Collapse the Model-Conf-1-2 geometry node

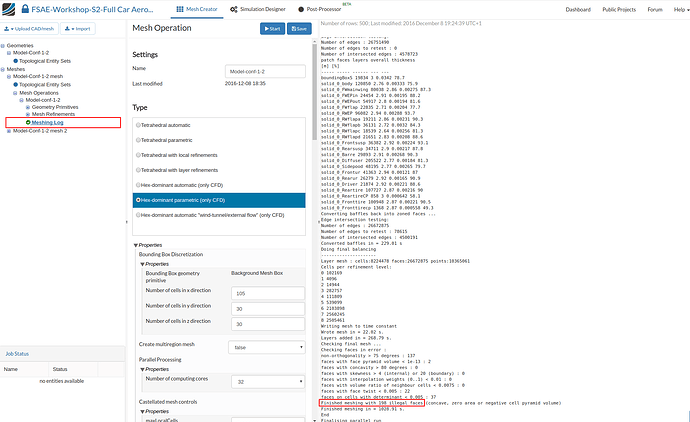click(9, 53)
